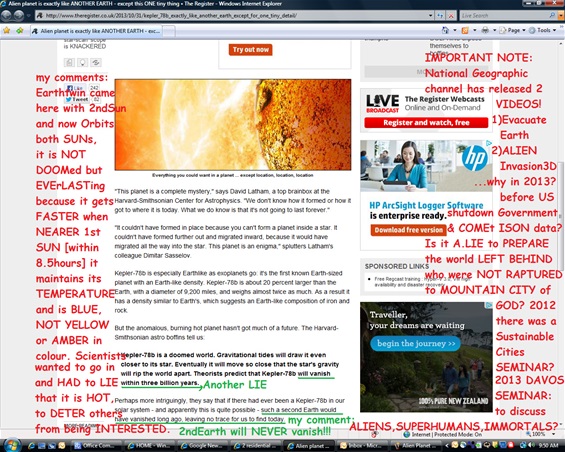The image size is (565, 452).
Task: Stop loading with the red X icon
Action: pyautogui.click(x=451, y=15)
